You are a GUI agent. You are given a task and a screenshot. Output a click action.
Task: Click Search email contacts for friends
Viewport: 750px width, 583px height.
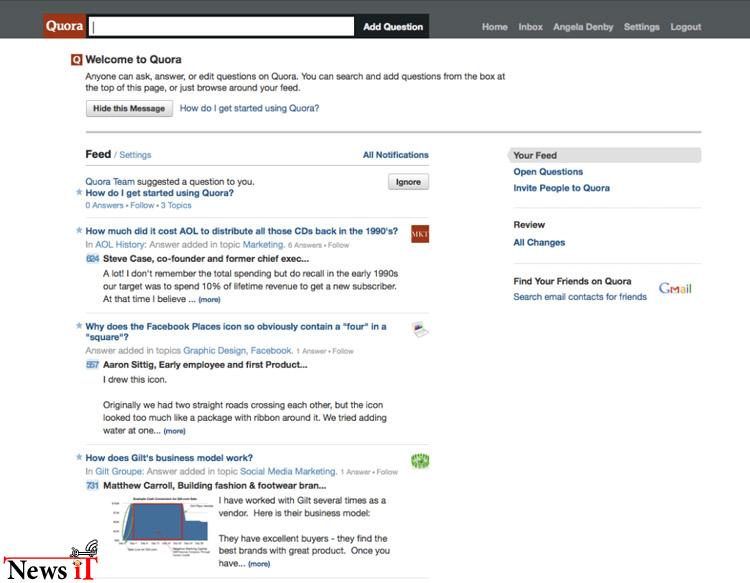point(580,297)
